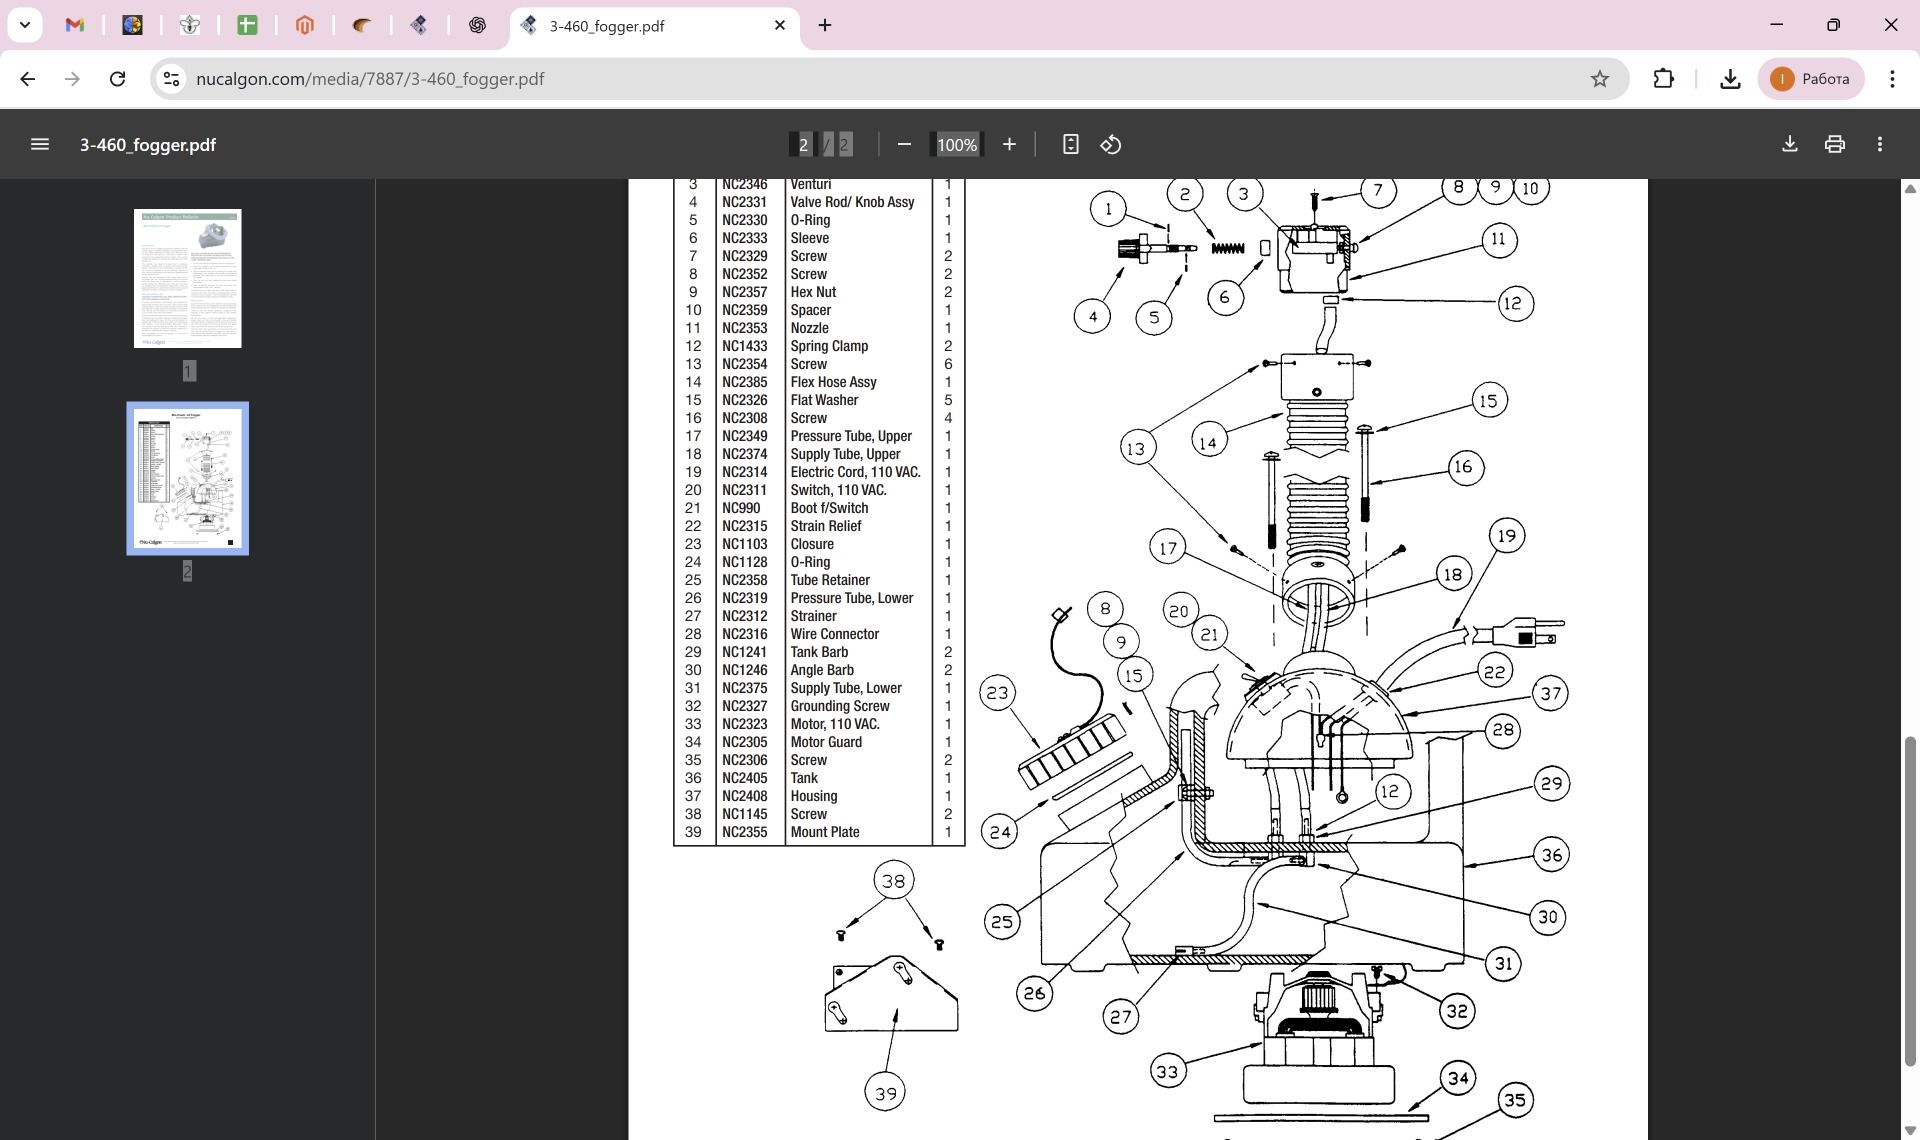Click the Работа profile button
This screenshot has width=1920, height=1140.
pyautogui.click(x=1811, y=79)
